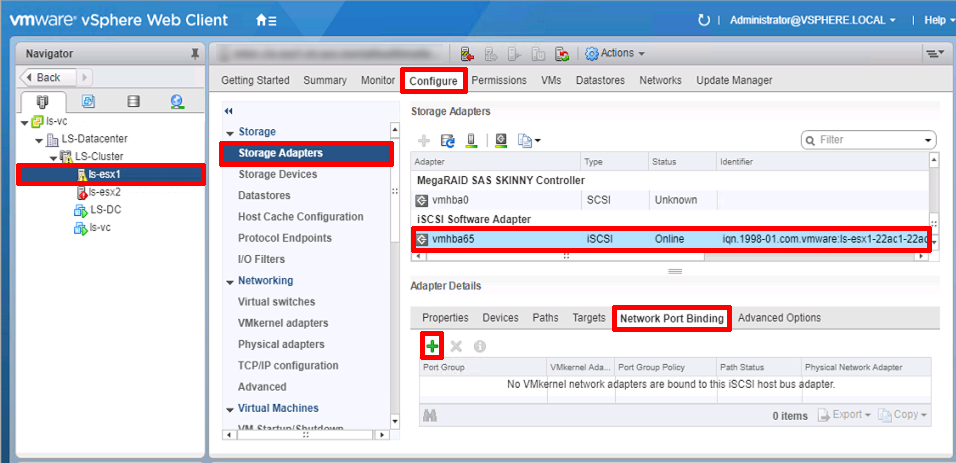Screen dimensions: 956x463
Task: Open the panel options menu at top right
Action: pos(933,54)
